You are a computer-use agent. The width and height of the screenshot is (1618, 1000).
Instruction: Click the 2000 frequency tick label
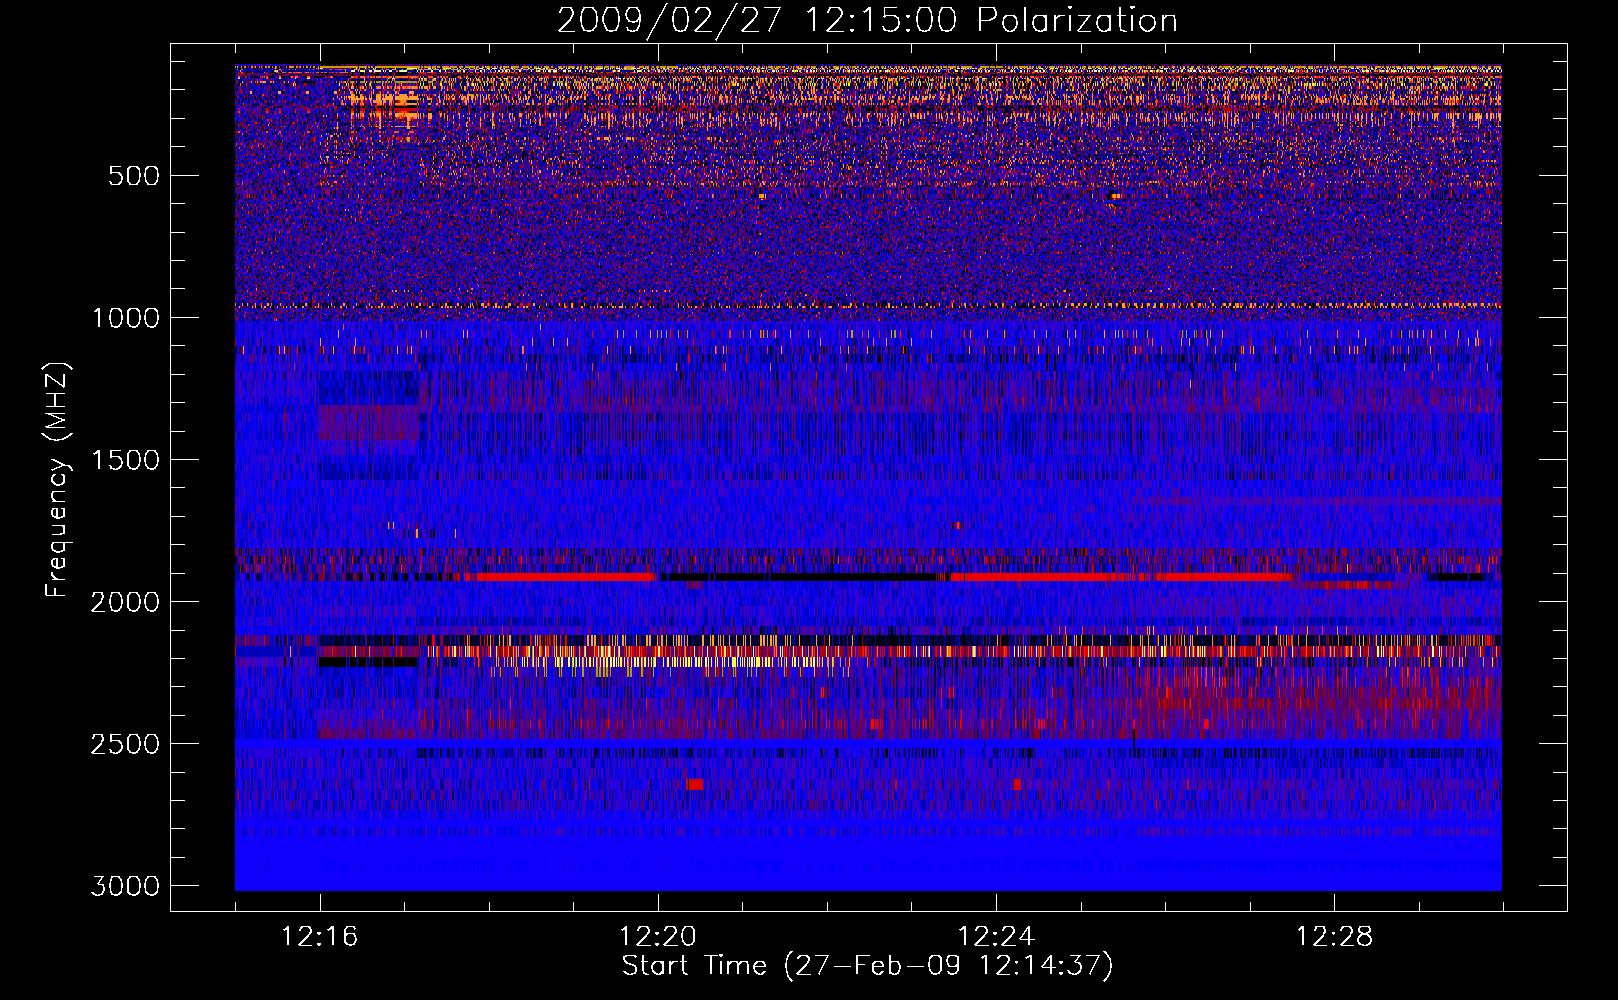[x=125, y=602]
